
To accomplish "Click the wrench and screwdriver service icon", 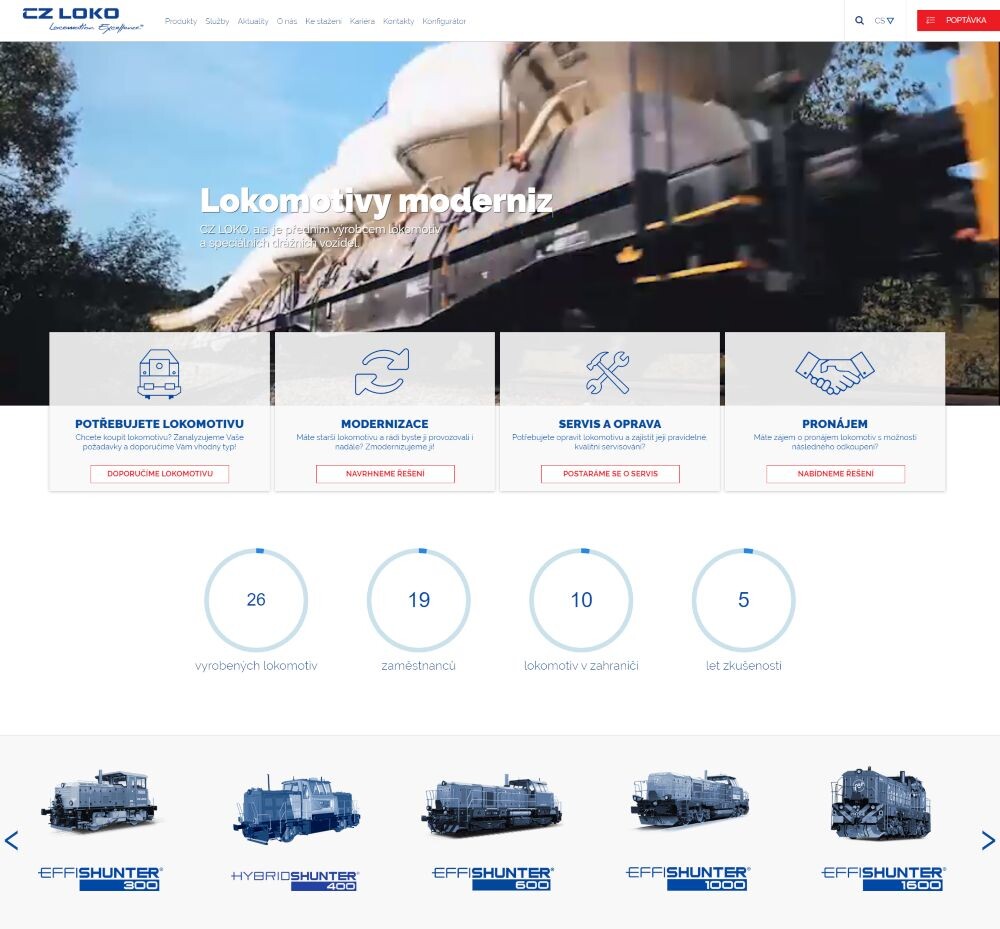I will pyautogui.click(x=608, y=372).
